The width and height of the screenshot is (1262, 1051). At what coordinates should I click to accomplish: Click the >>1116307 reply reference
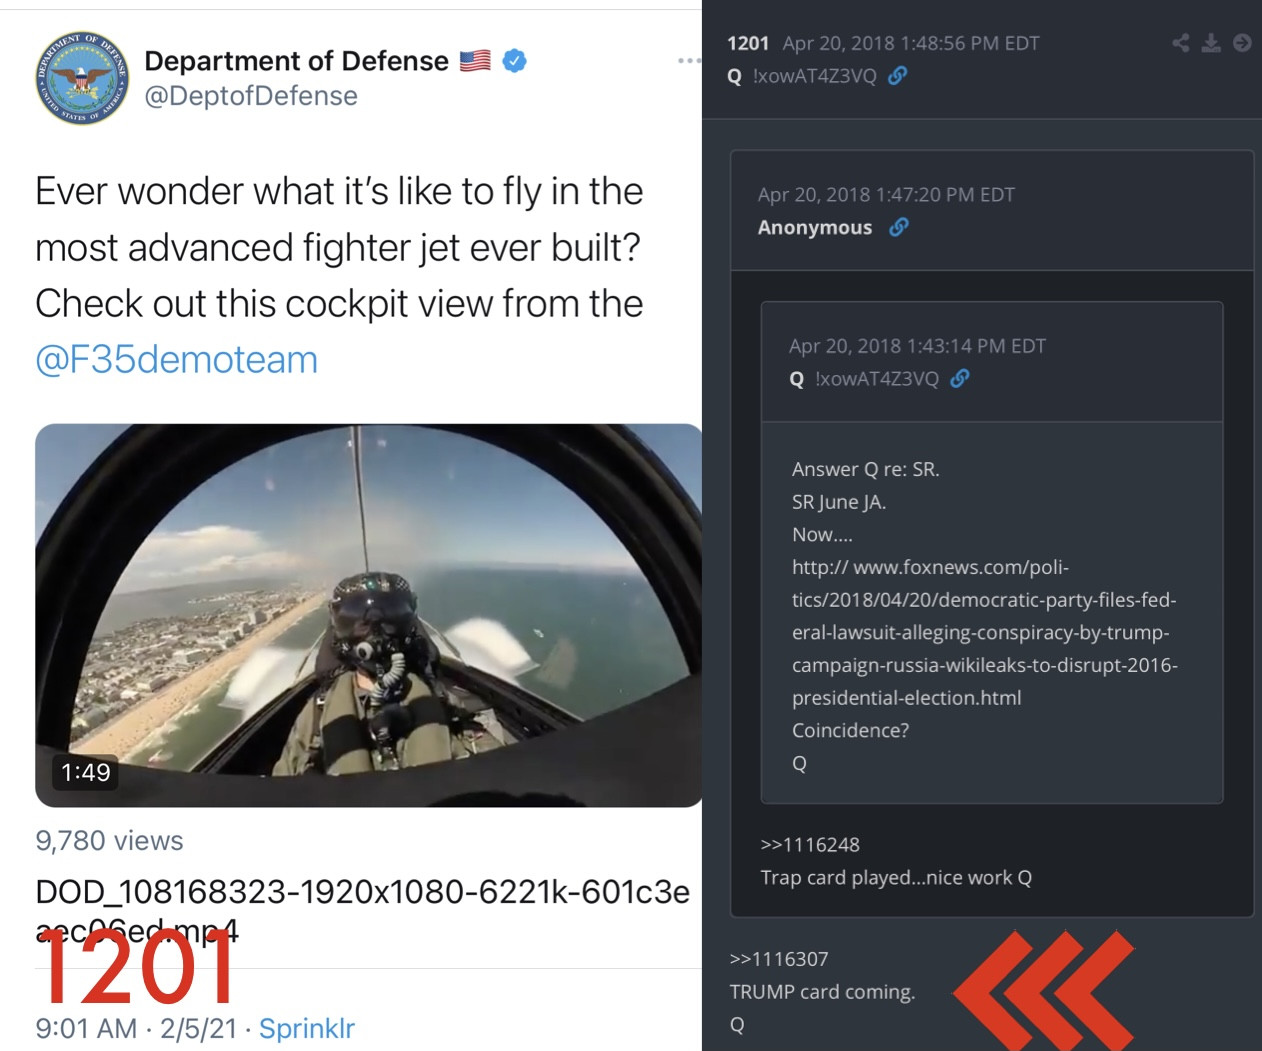[779, 959]
